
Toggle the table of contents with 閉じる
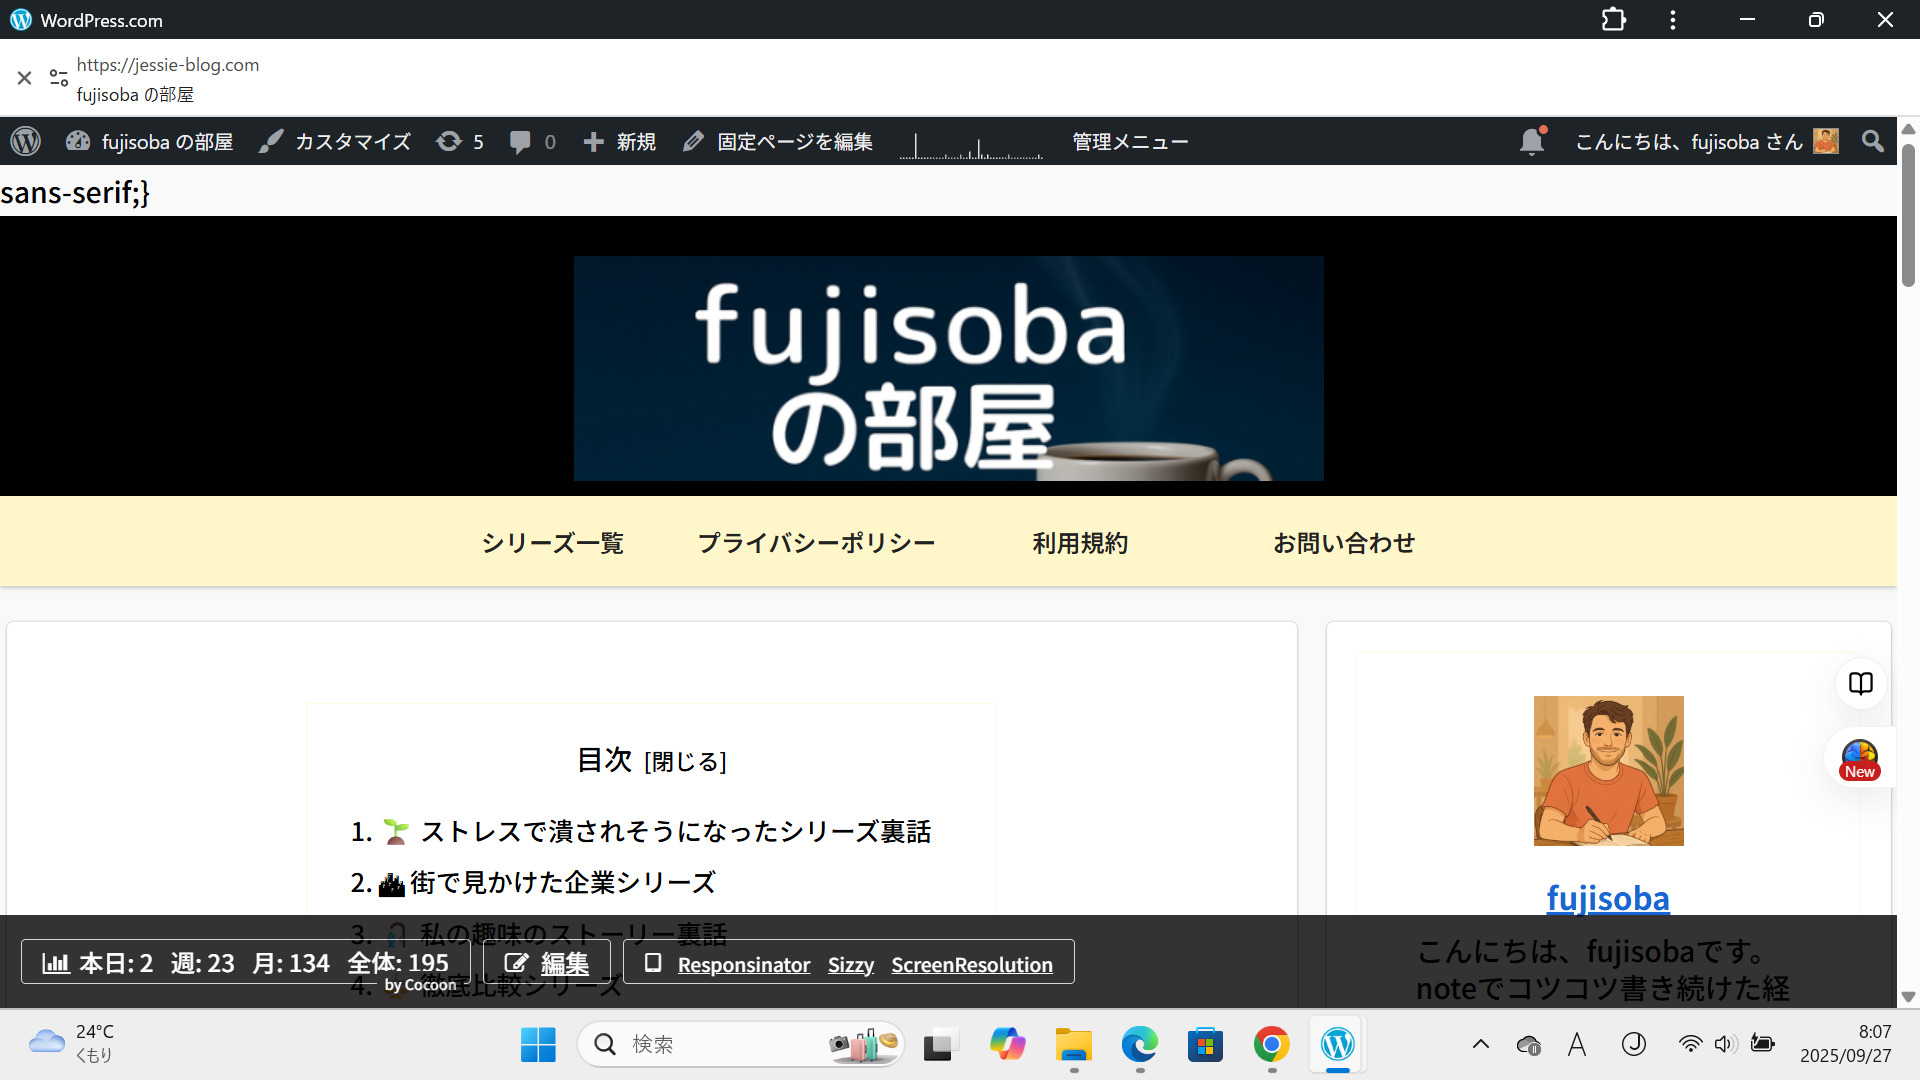[685, 762]
